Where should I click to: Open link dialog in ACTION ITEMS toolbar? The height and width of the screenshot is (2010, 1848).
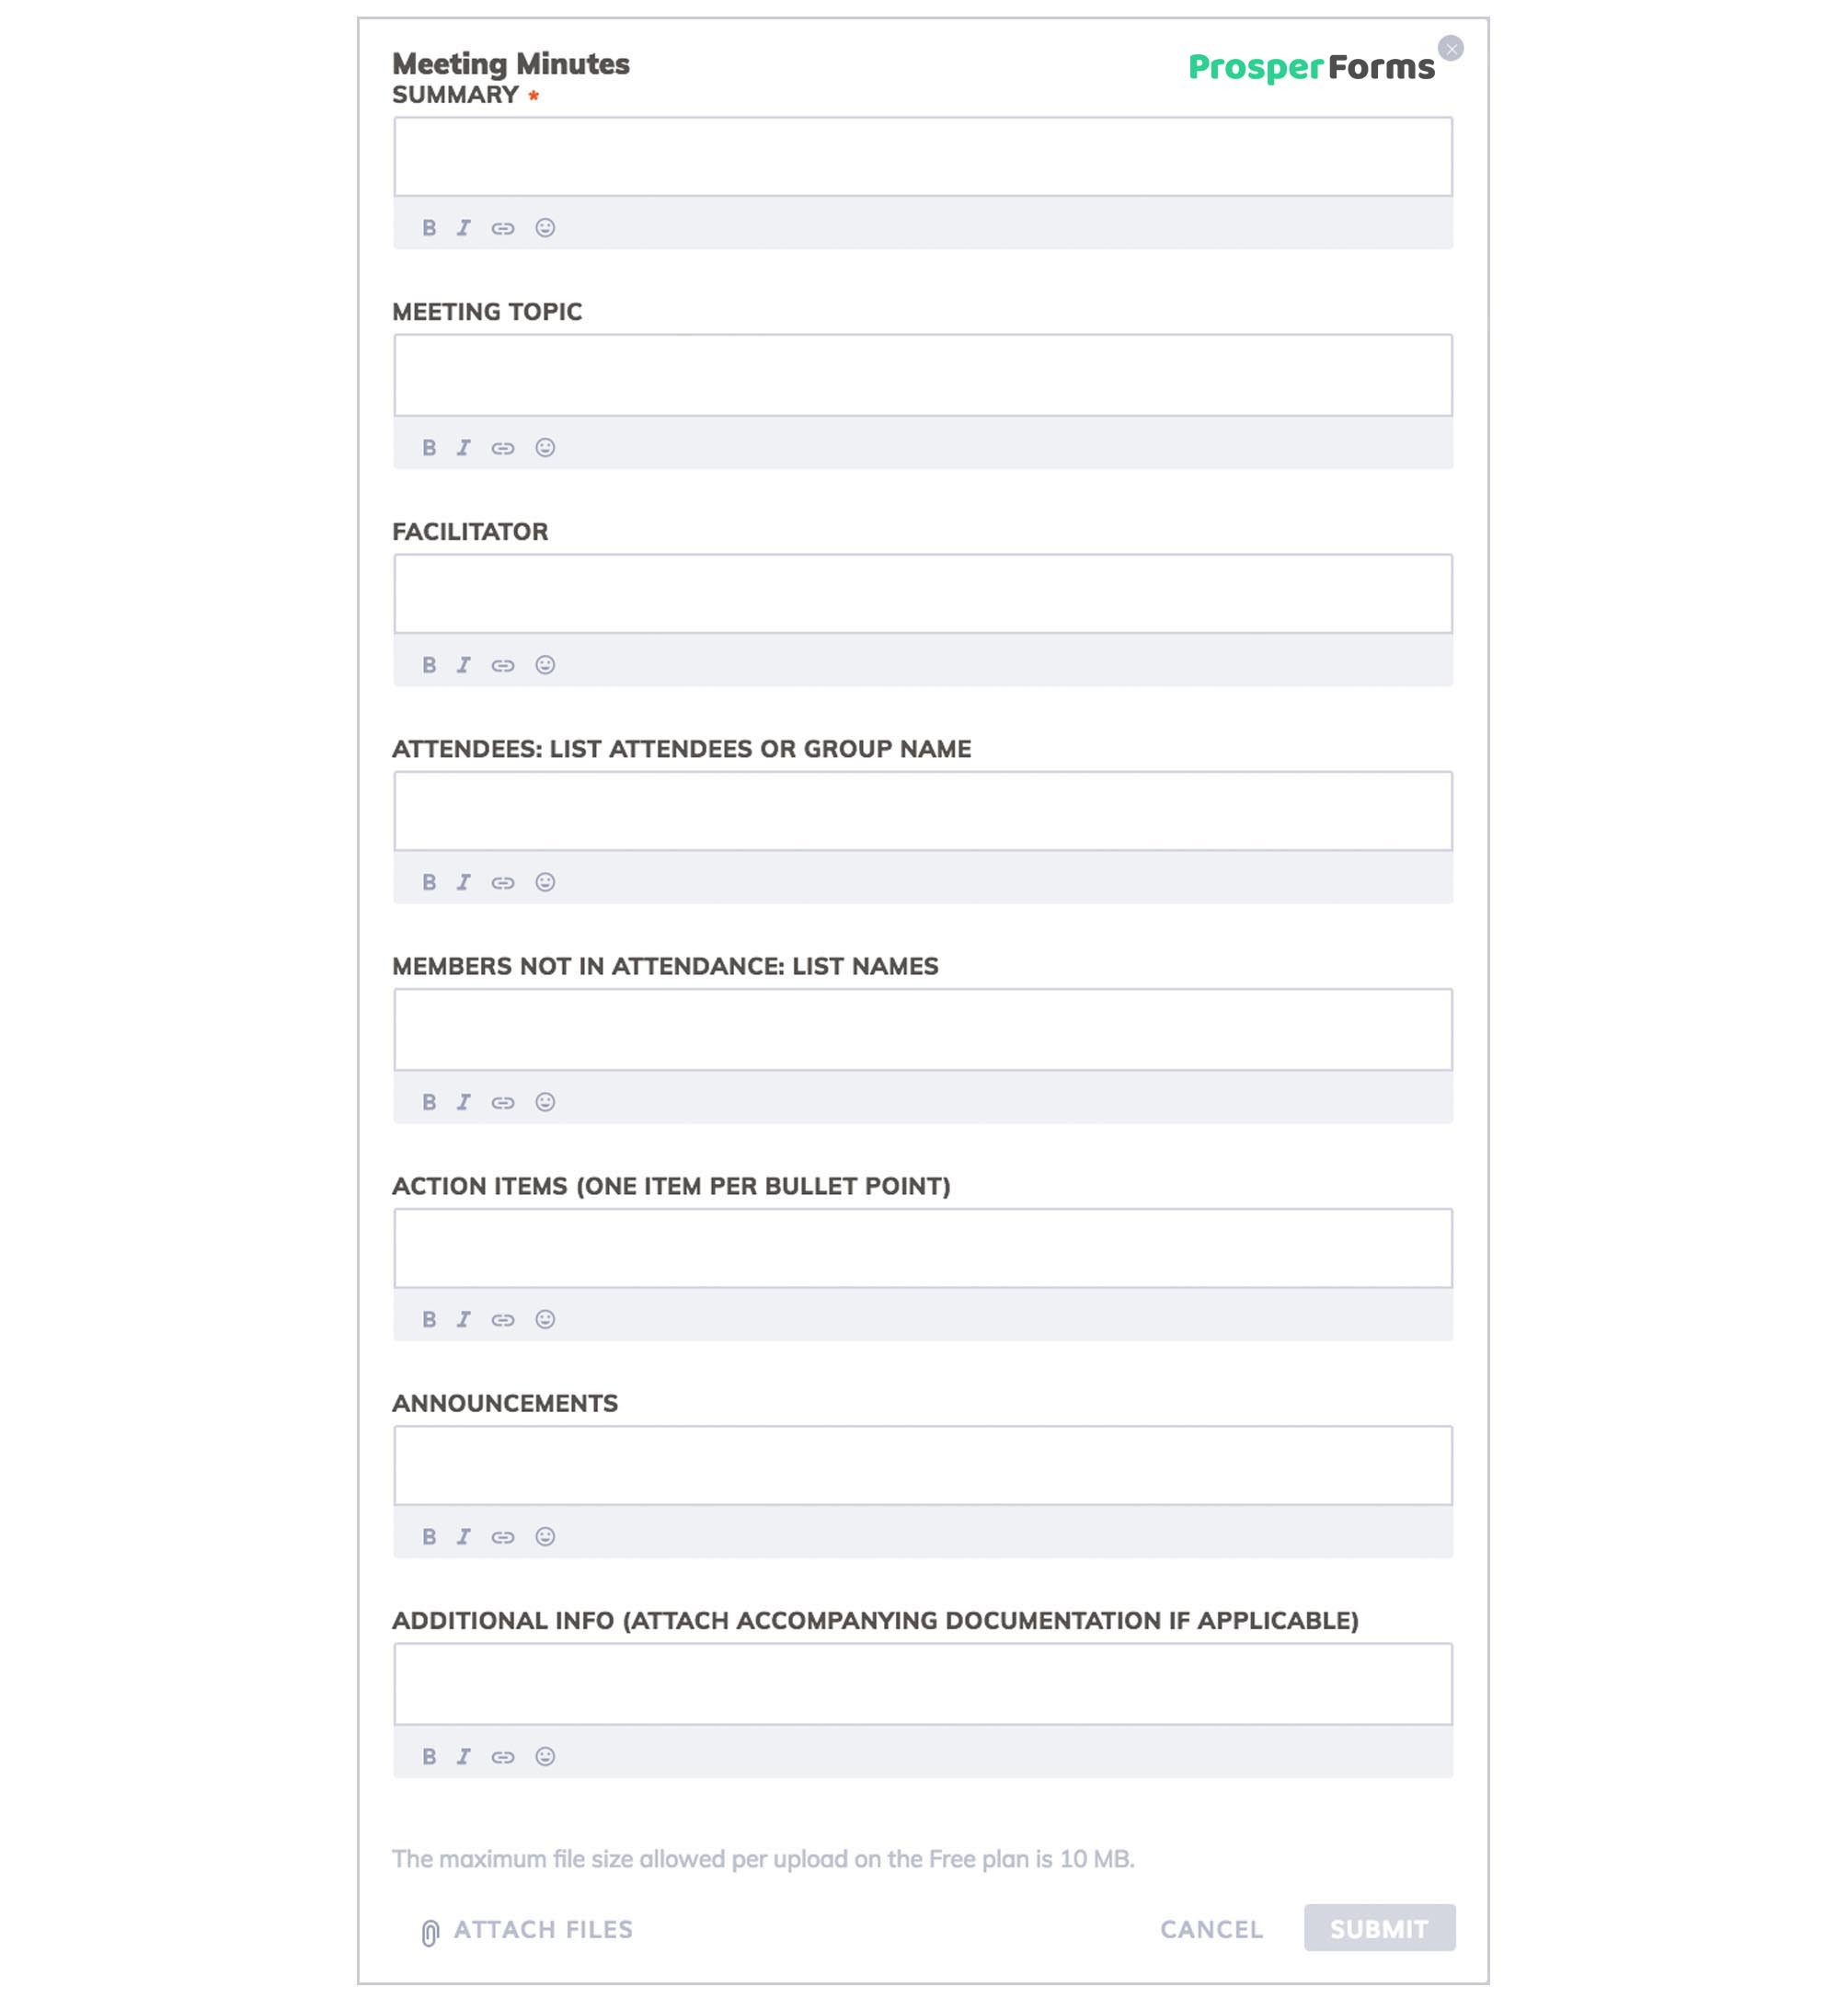504,1318
